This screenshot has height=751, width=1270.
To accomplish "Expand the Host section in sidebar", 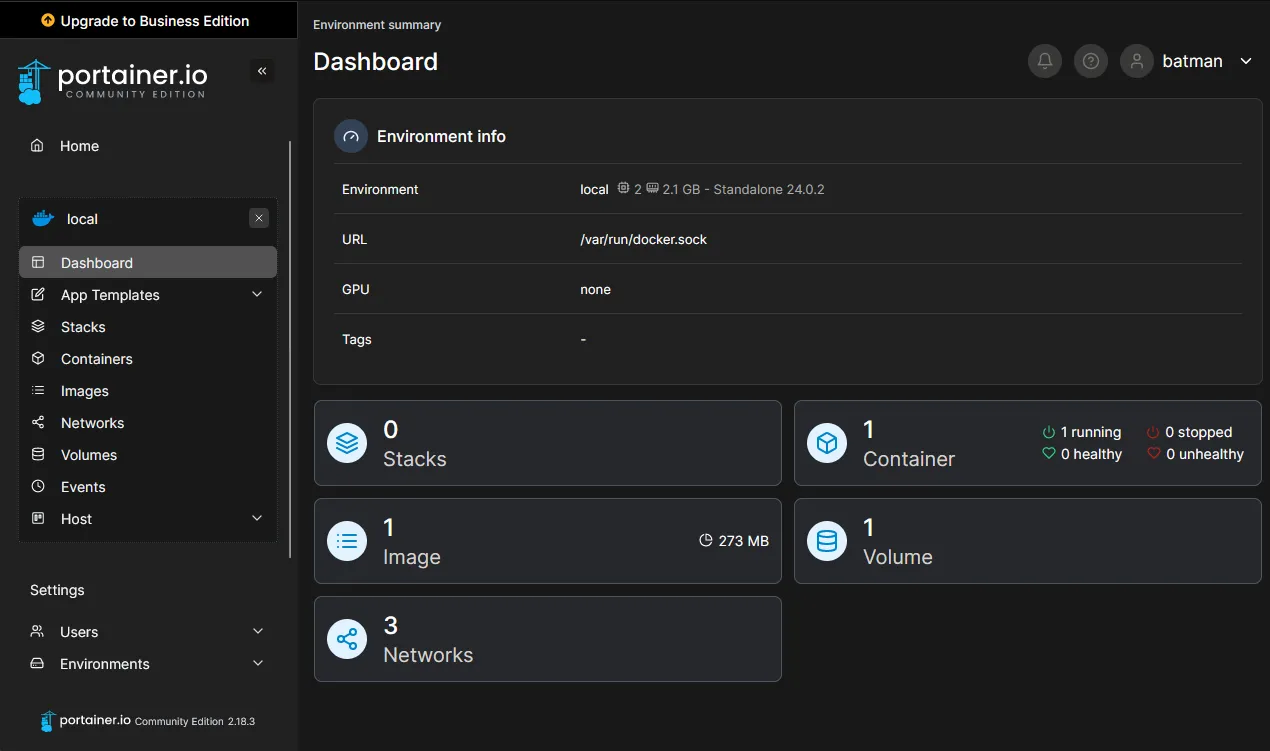I will pos(75,518).
